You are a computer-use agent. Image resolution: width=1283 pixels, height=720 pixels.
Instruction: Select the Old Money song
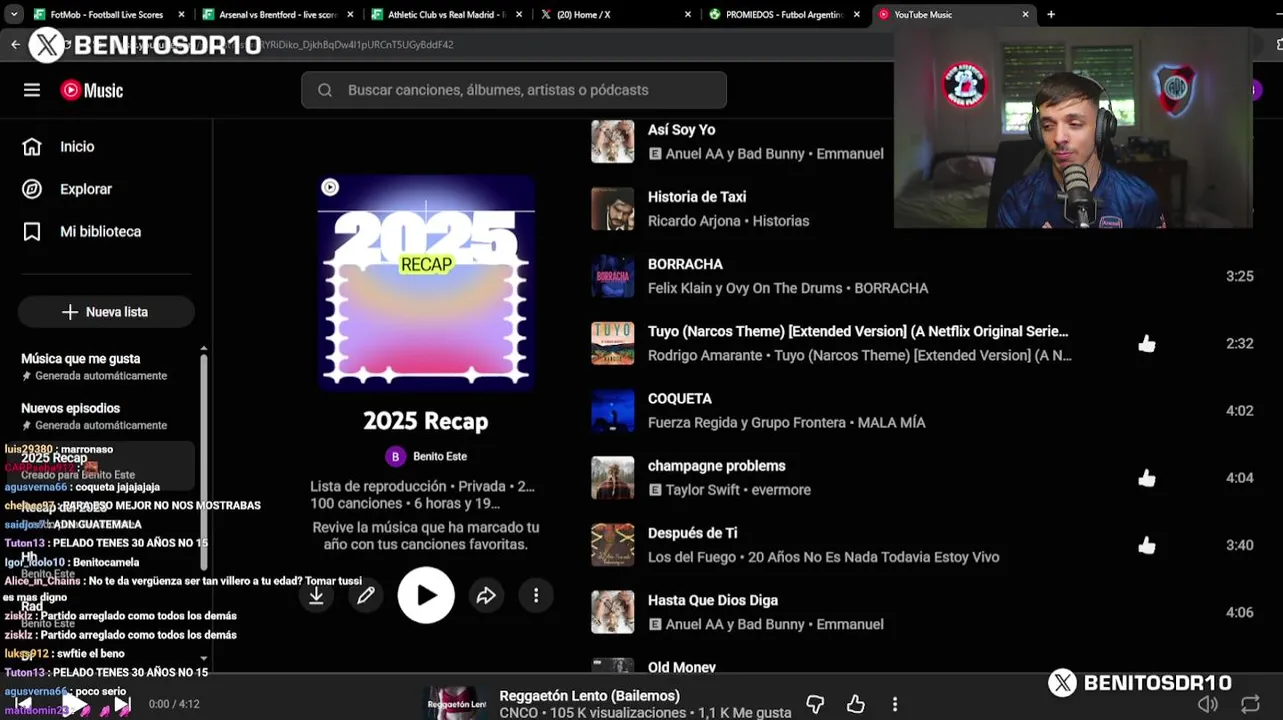(682, 667)
